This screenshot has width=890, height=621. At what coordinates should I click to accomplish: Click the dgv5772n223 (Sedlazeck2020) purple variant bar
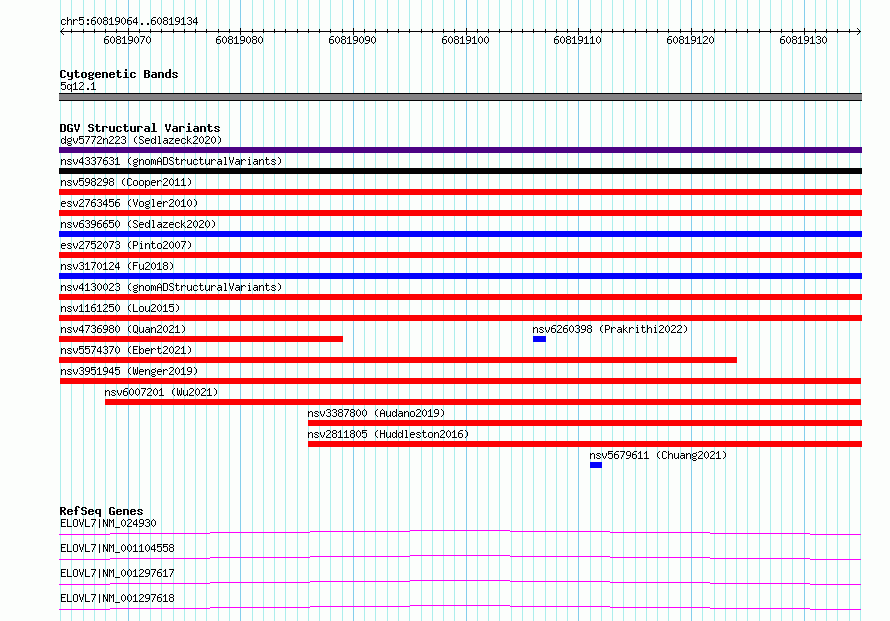tap(460, 150)
